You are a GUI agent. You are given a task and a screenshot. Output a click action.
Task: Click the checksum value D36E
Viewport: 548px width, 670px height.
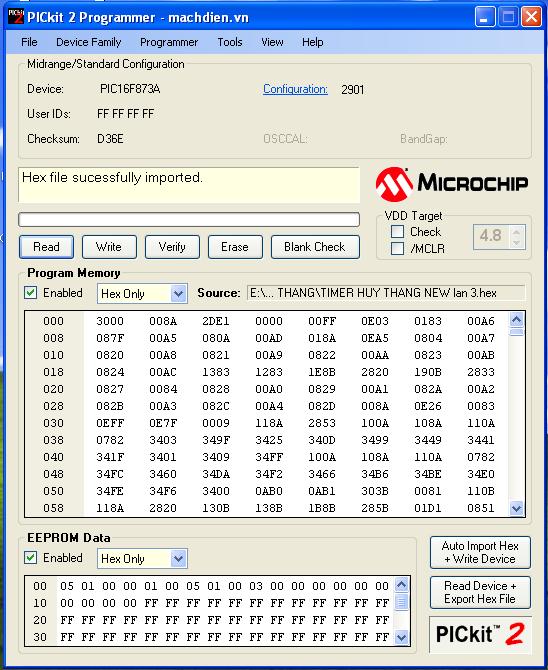(x=110, y=139)
